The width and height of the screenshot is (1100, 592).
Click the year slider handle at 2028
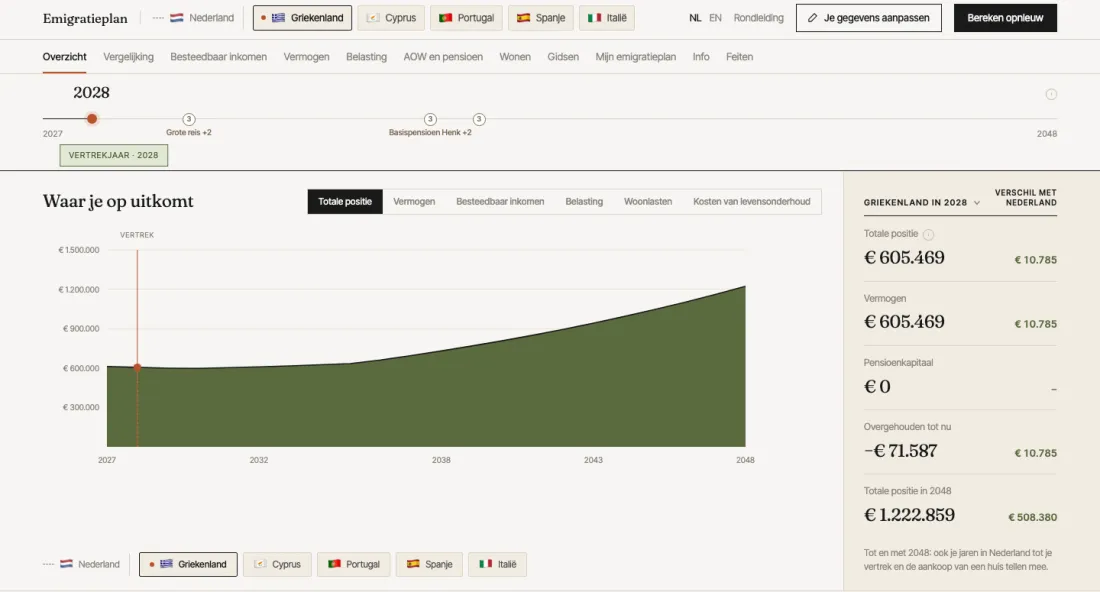[92, 119]
